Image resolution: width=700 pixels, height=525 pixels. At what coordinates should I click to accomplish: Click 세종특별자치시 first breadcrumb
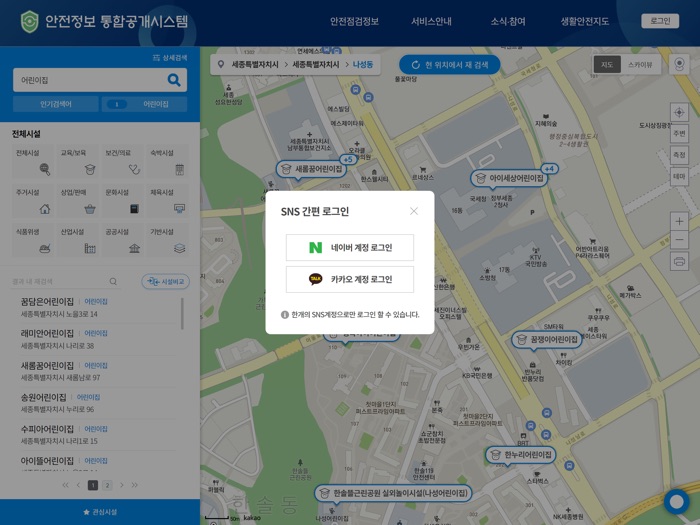pos(255,65)
